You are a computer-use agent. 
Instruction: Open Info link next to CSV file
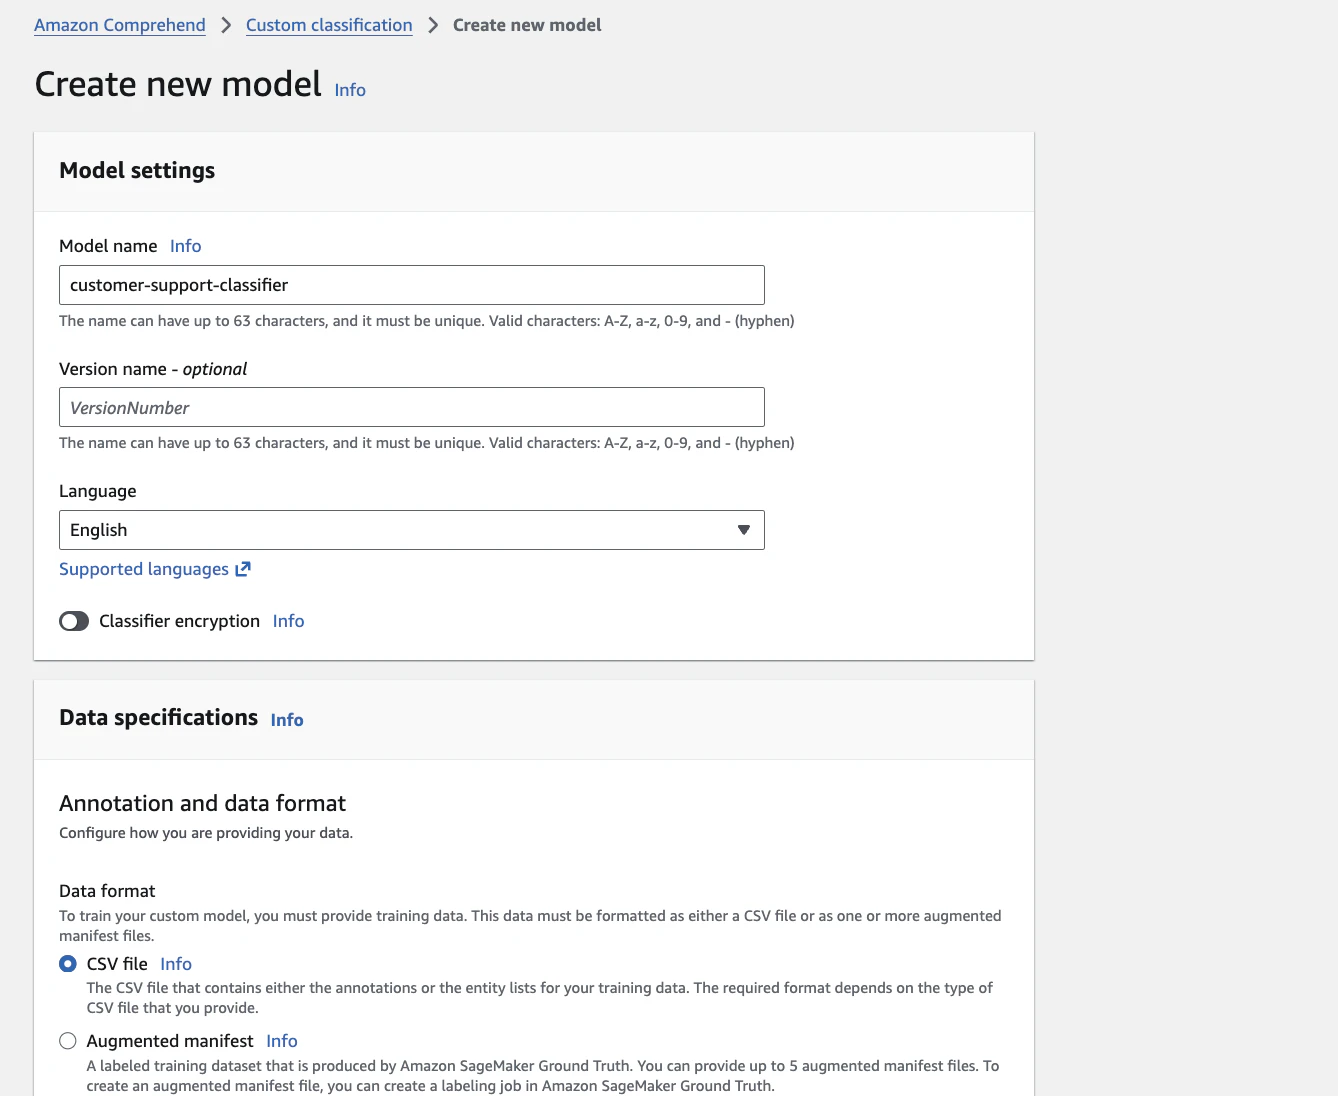[176, 964]
